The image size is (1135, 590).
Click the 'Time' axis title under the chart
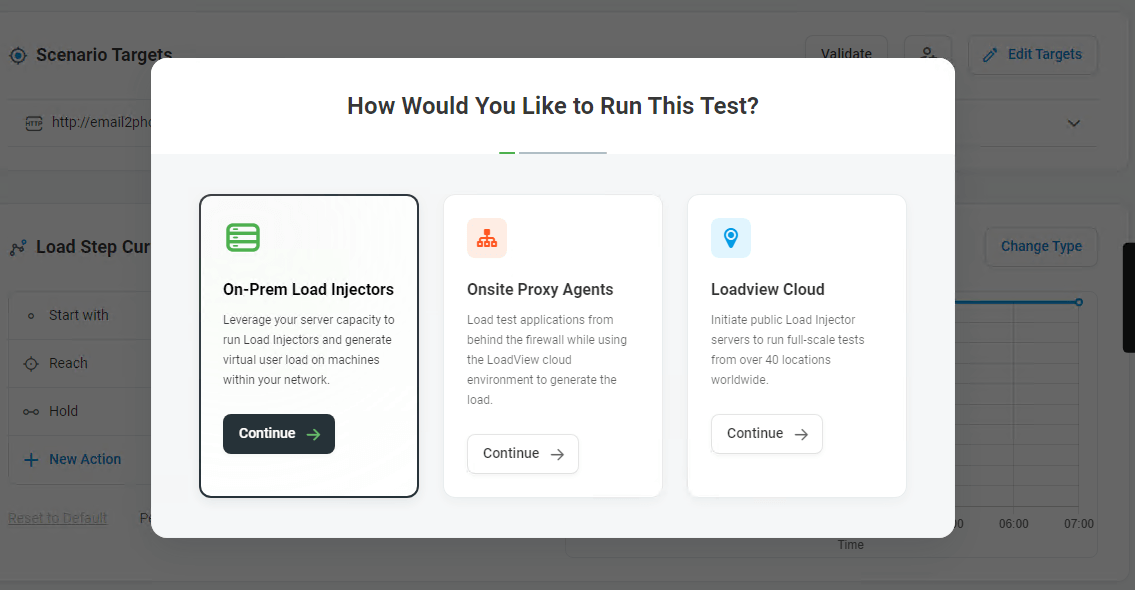point(851,544)
